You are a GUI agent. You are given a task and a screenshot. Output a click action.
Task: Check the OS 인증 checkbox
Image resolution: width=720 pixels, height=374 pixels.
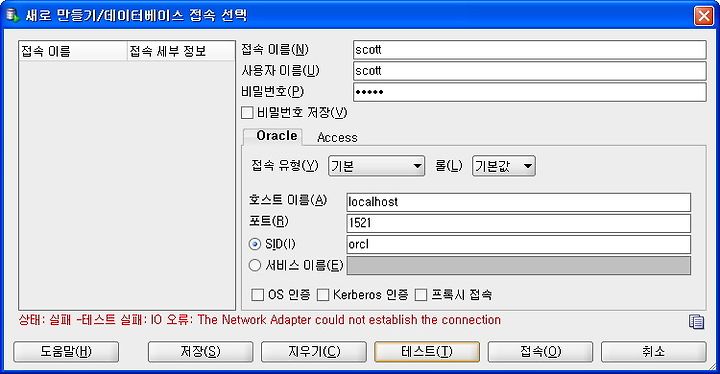(258, 295)
